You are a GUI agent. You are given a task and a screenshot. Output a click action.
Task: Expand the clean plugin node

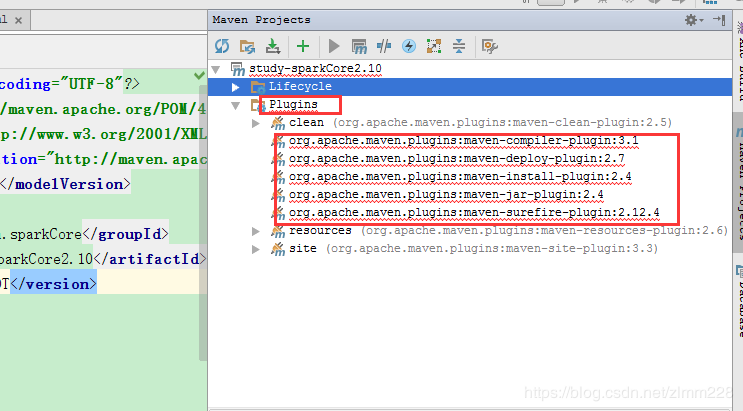coord(256,123)
